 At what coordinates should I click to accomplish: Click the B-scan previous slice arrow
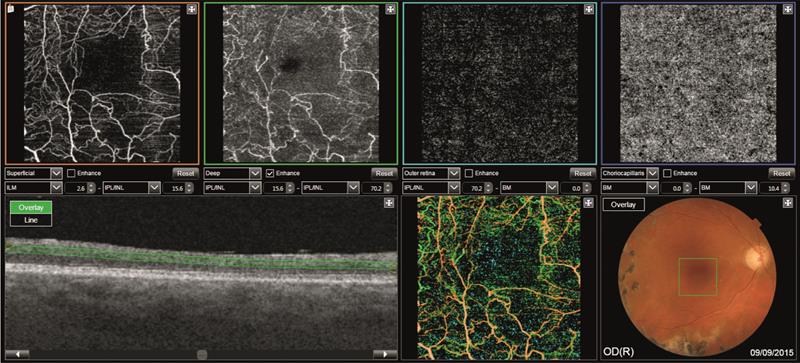[x=17, y=354]
